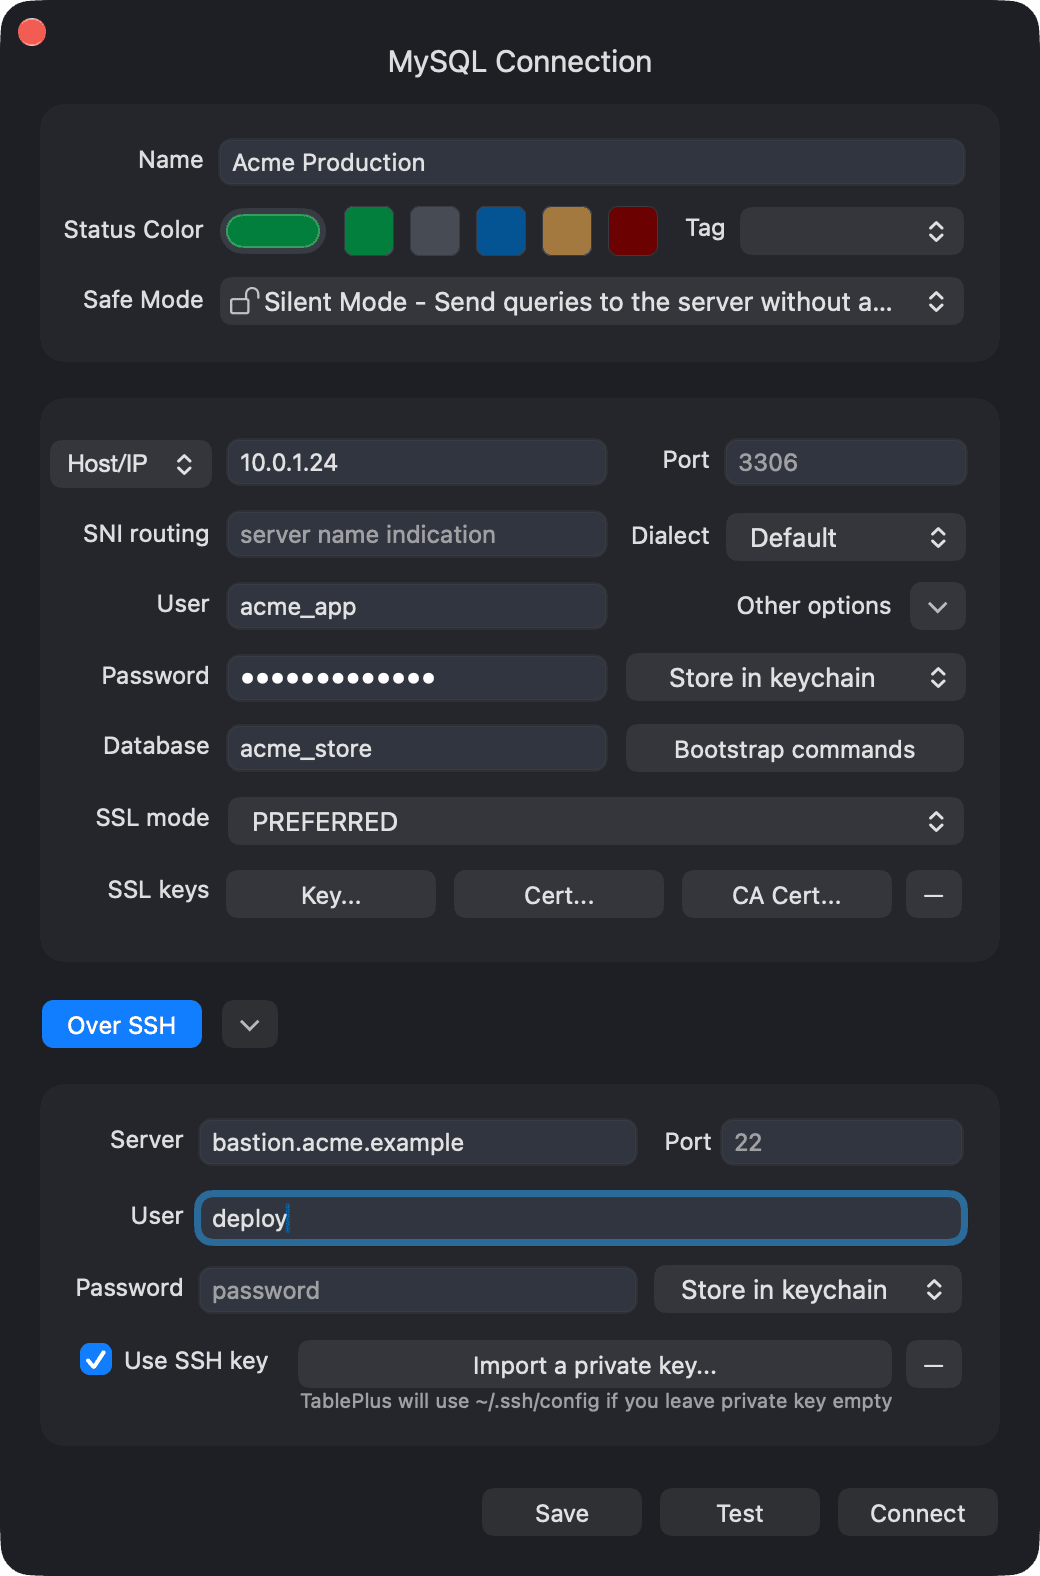Click the 'Status Color' label
The width and height of the screenshot is (1040, 1576).
click(x=133, y=230)
